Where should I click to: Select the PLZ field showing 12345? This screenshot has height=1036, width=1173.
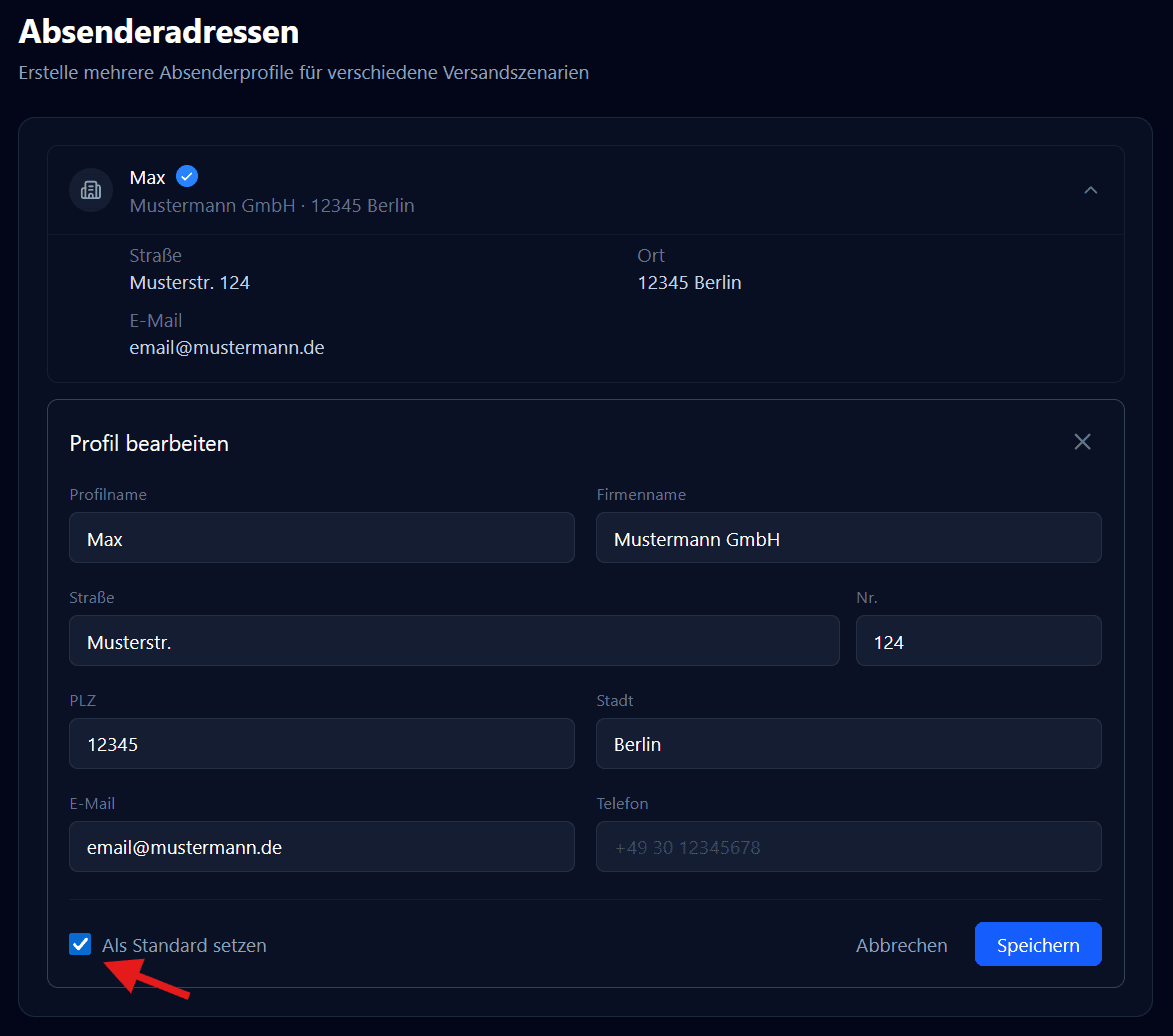pos(321,743)
